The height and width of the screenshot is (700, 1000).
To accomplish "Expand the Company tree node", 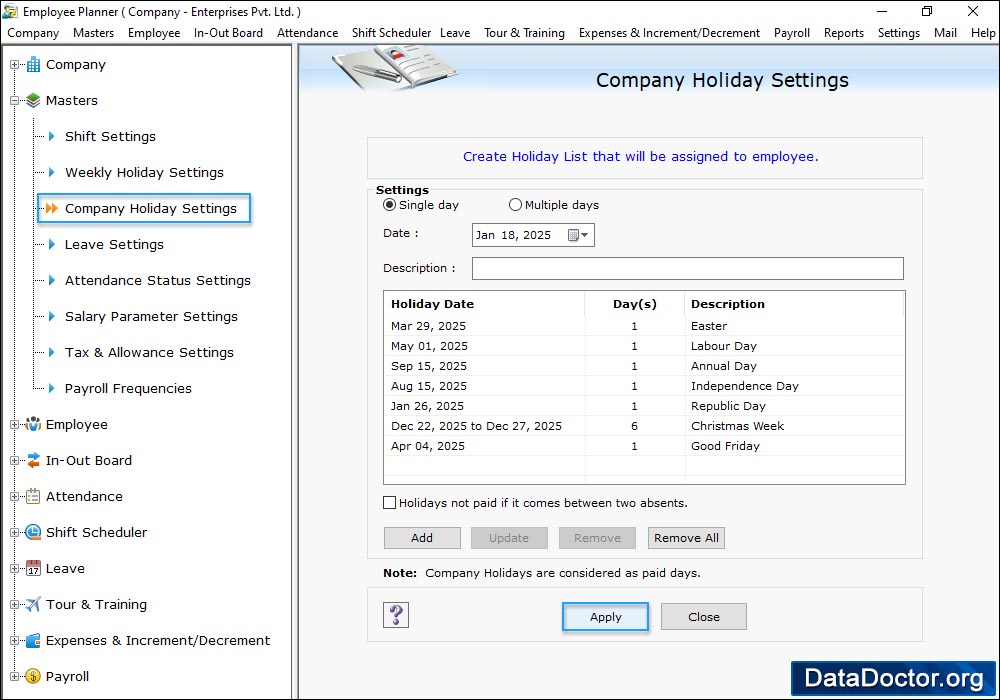I will click(14, 64).
